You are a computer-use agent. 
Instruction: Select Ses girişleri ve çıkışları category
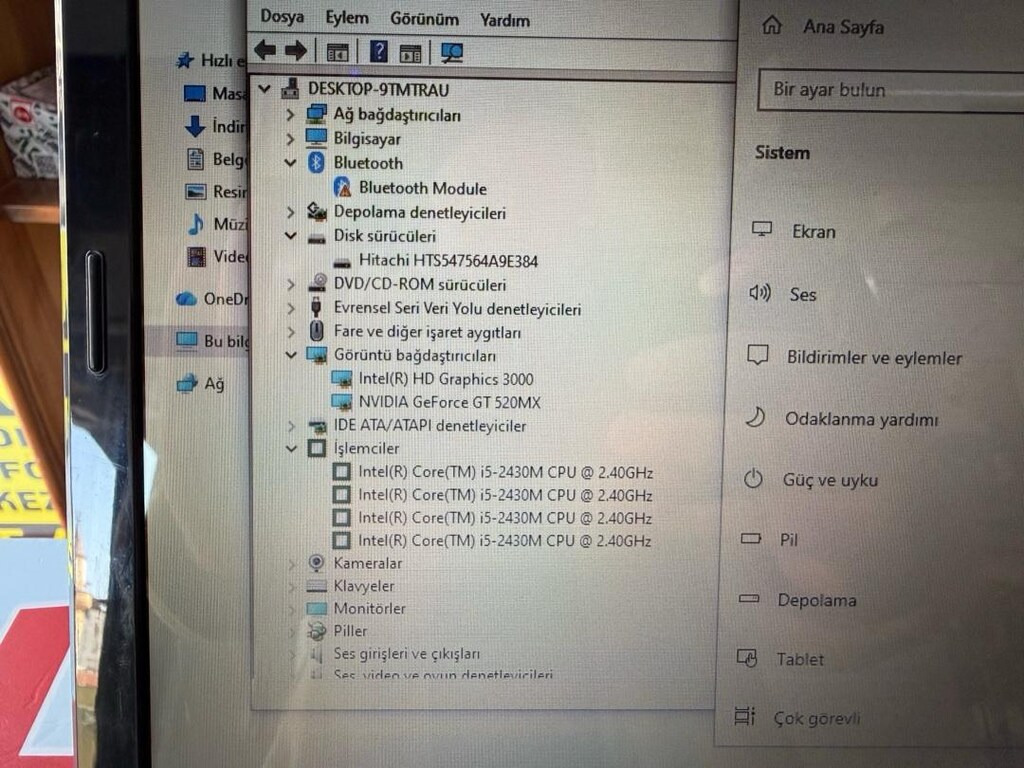pos(406,654)
